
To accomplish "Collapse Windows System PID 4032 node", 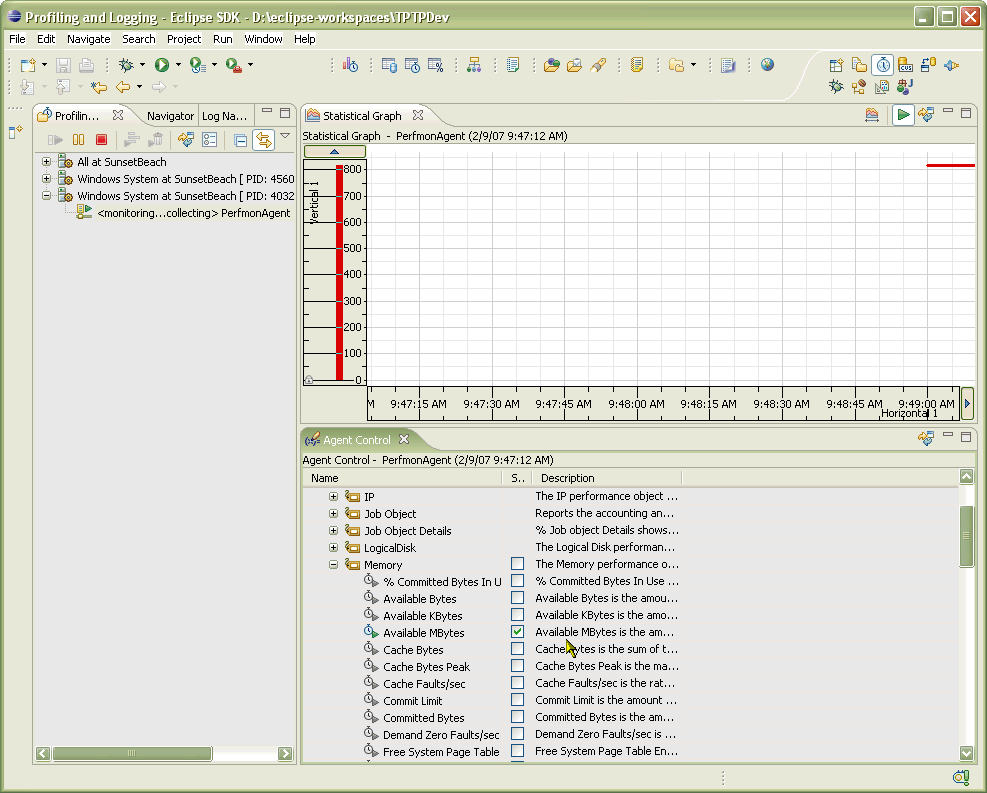I will tap(47, 196).
